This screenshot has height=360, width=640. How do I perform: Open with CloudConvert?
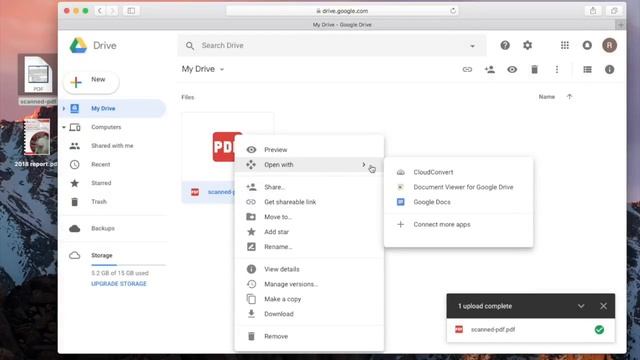pos(458,172)
